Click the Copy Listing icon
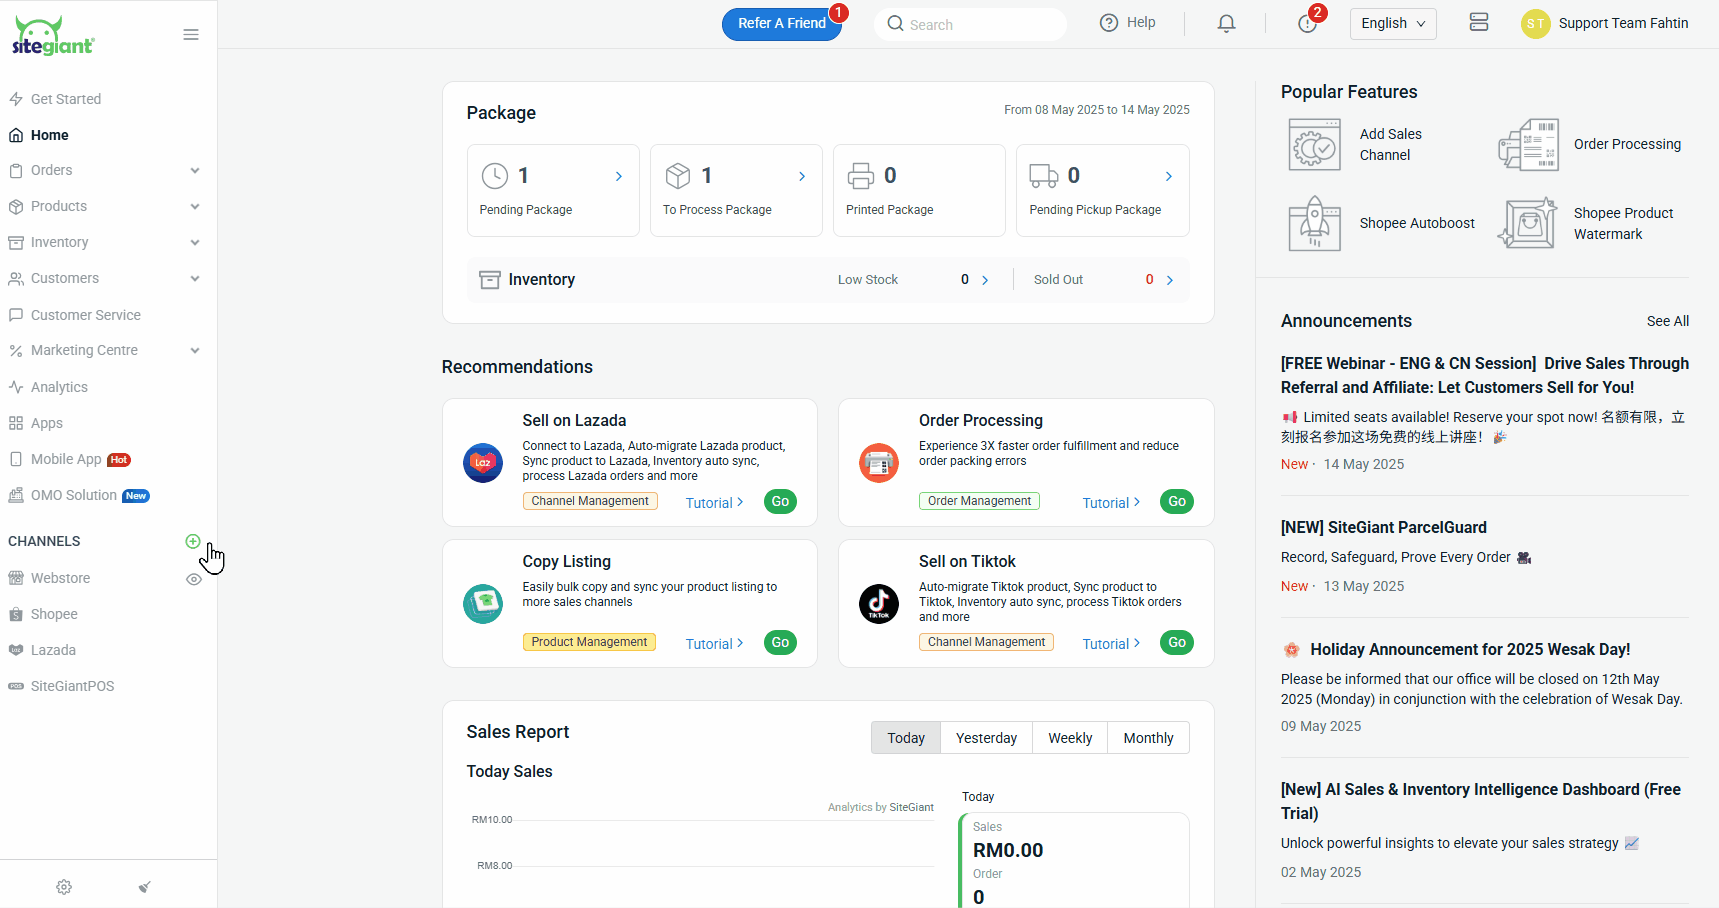Viewport: 1719px width, 908px height. (483, 604)
